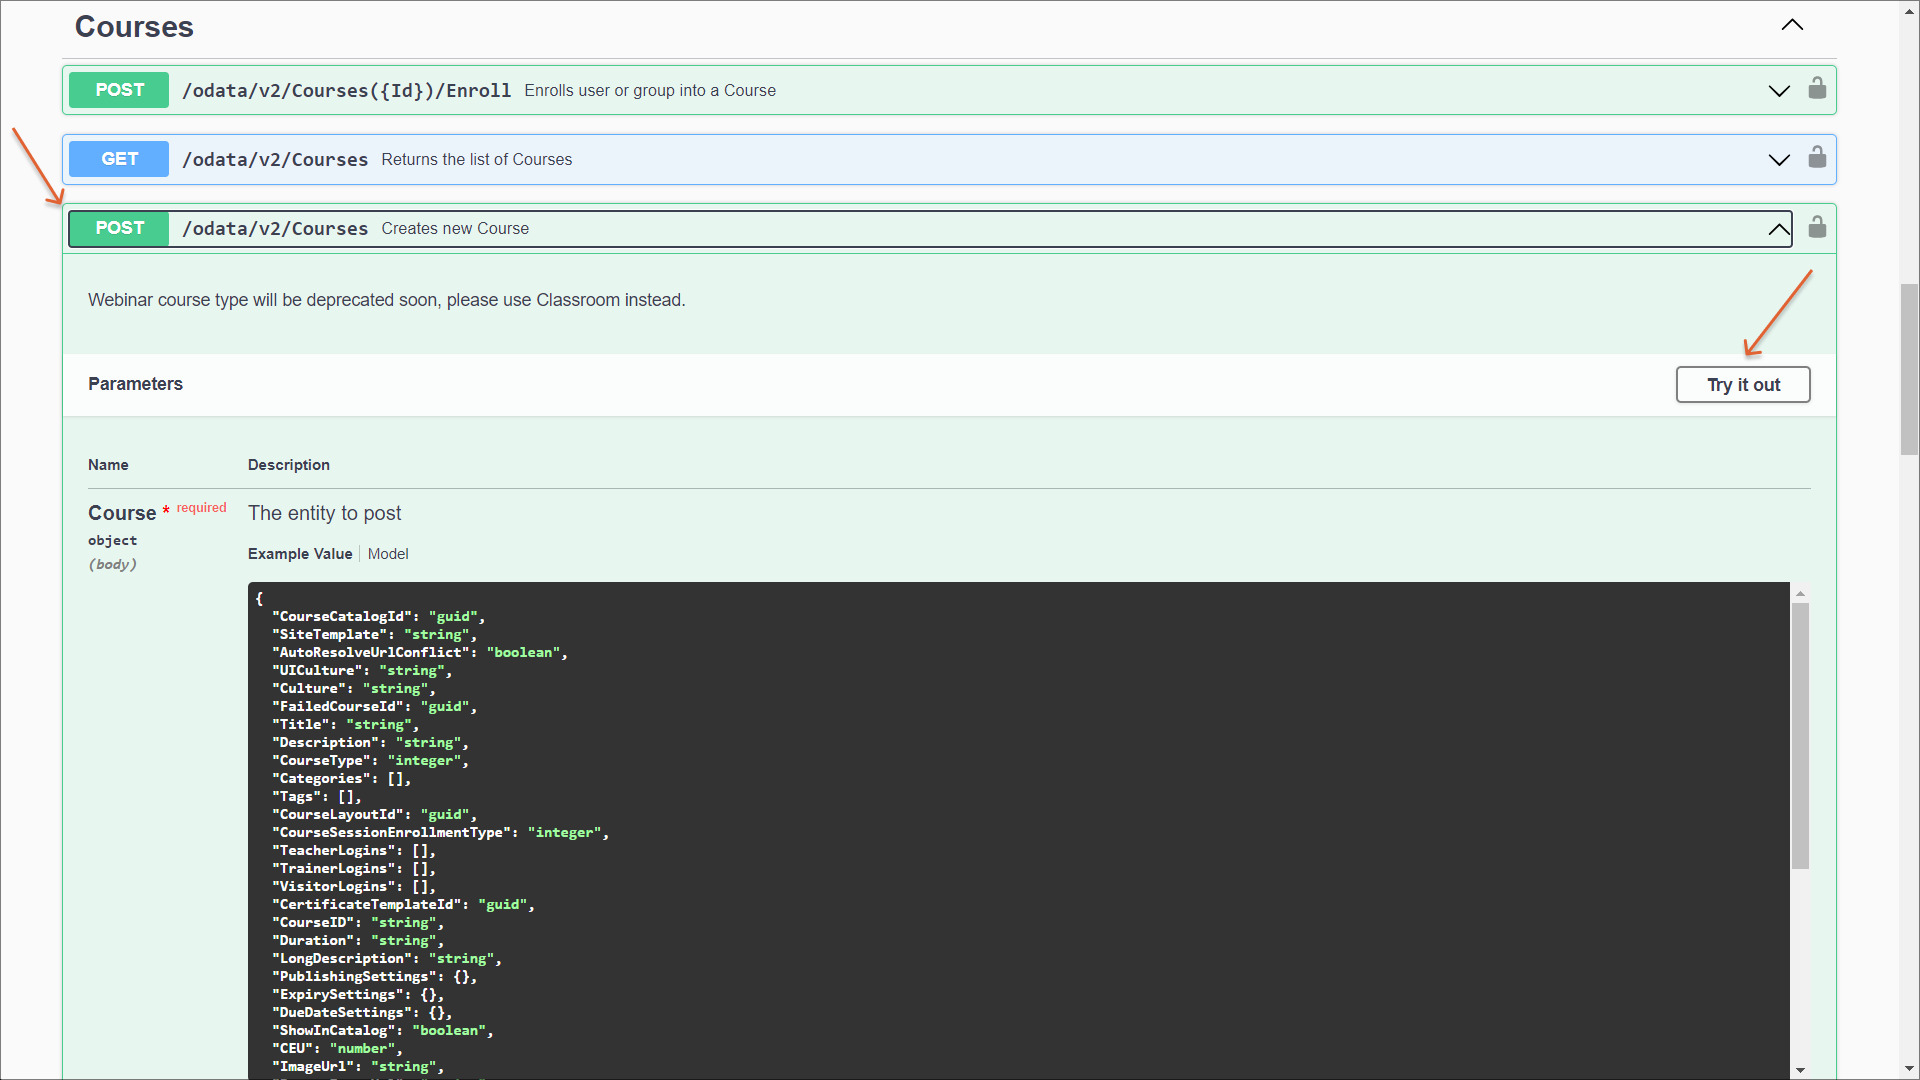The width and height of the screenshot is (1920, 1080).
Task: Select the Example Value tab
Action: click(x=300, y=554)
